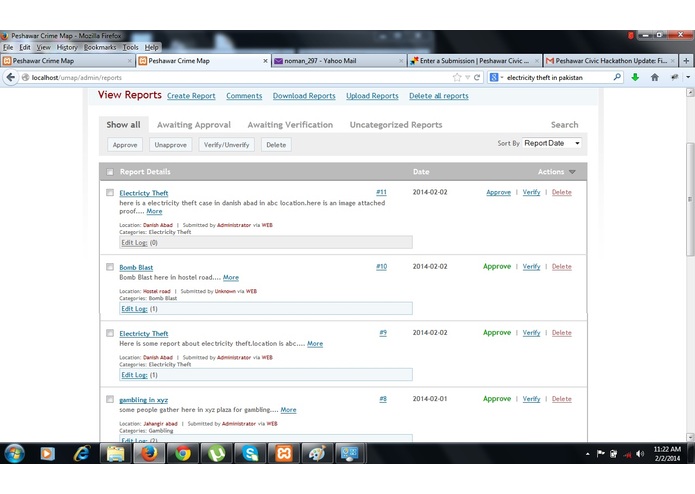This screenshot has height=494, width=695.
Task: Click the site identity globe icon in the address bar
Action: tap(25, 78)
